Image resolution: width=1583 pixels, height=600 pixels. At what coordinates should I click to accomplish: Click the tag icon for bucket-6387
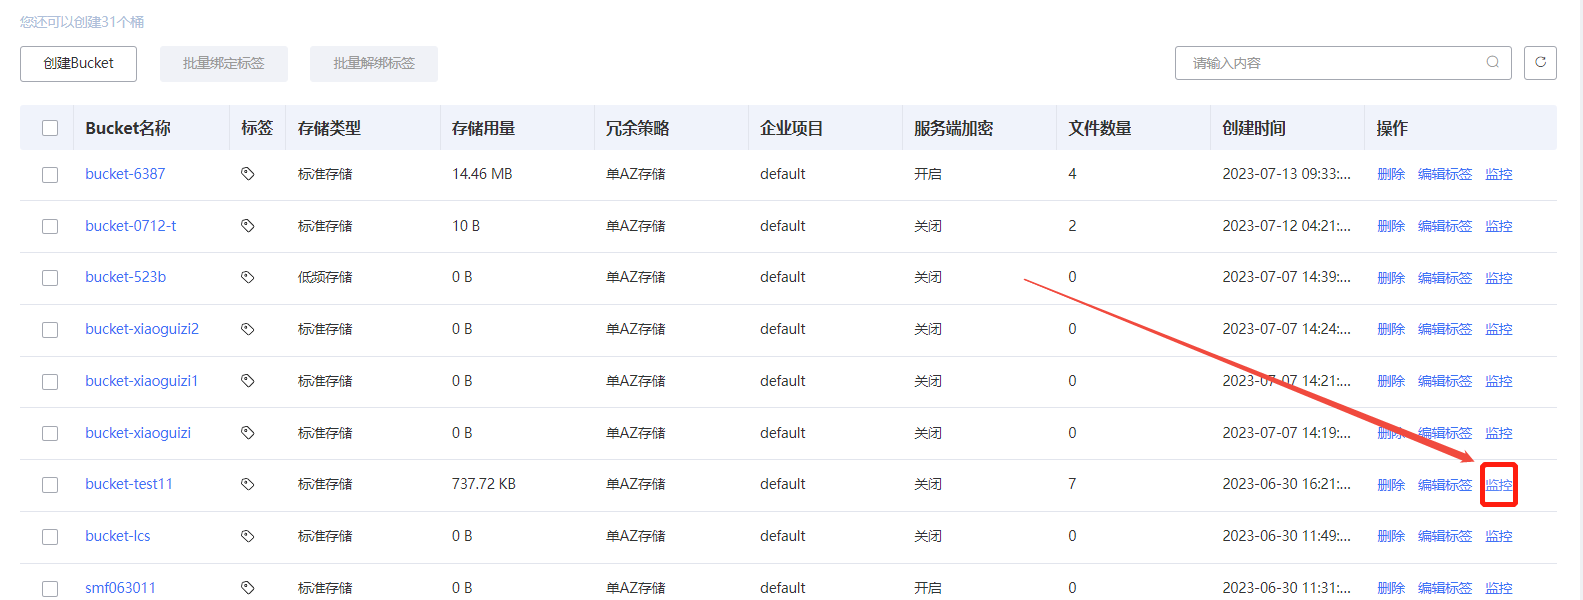pyautogui.click(x=247, y=174)
